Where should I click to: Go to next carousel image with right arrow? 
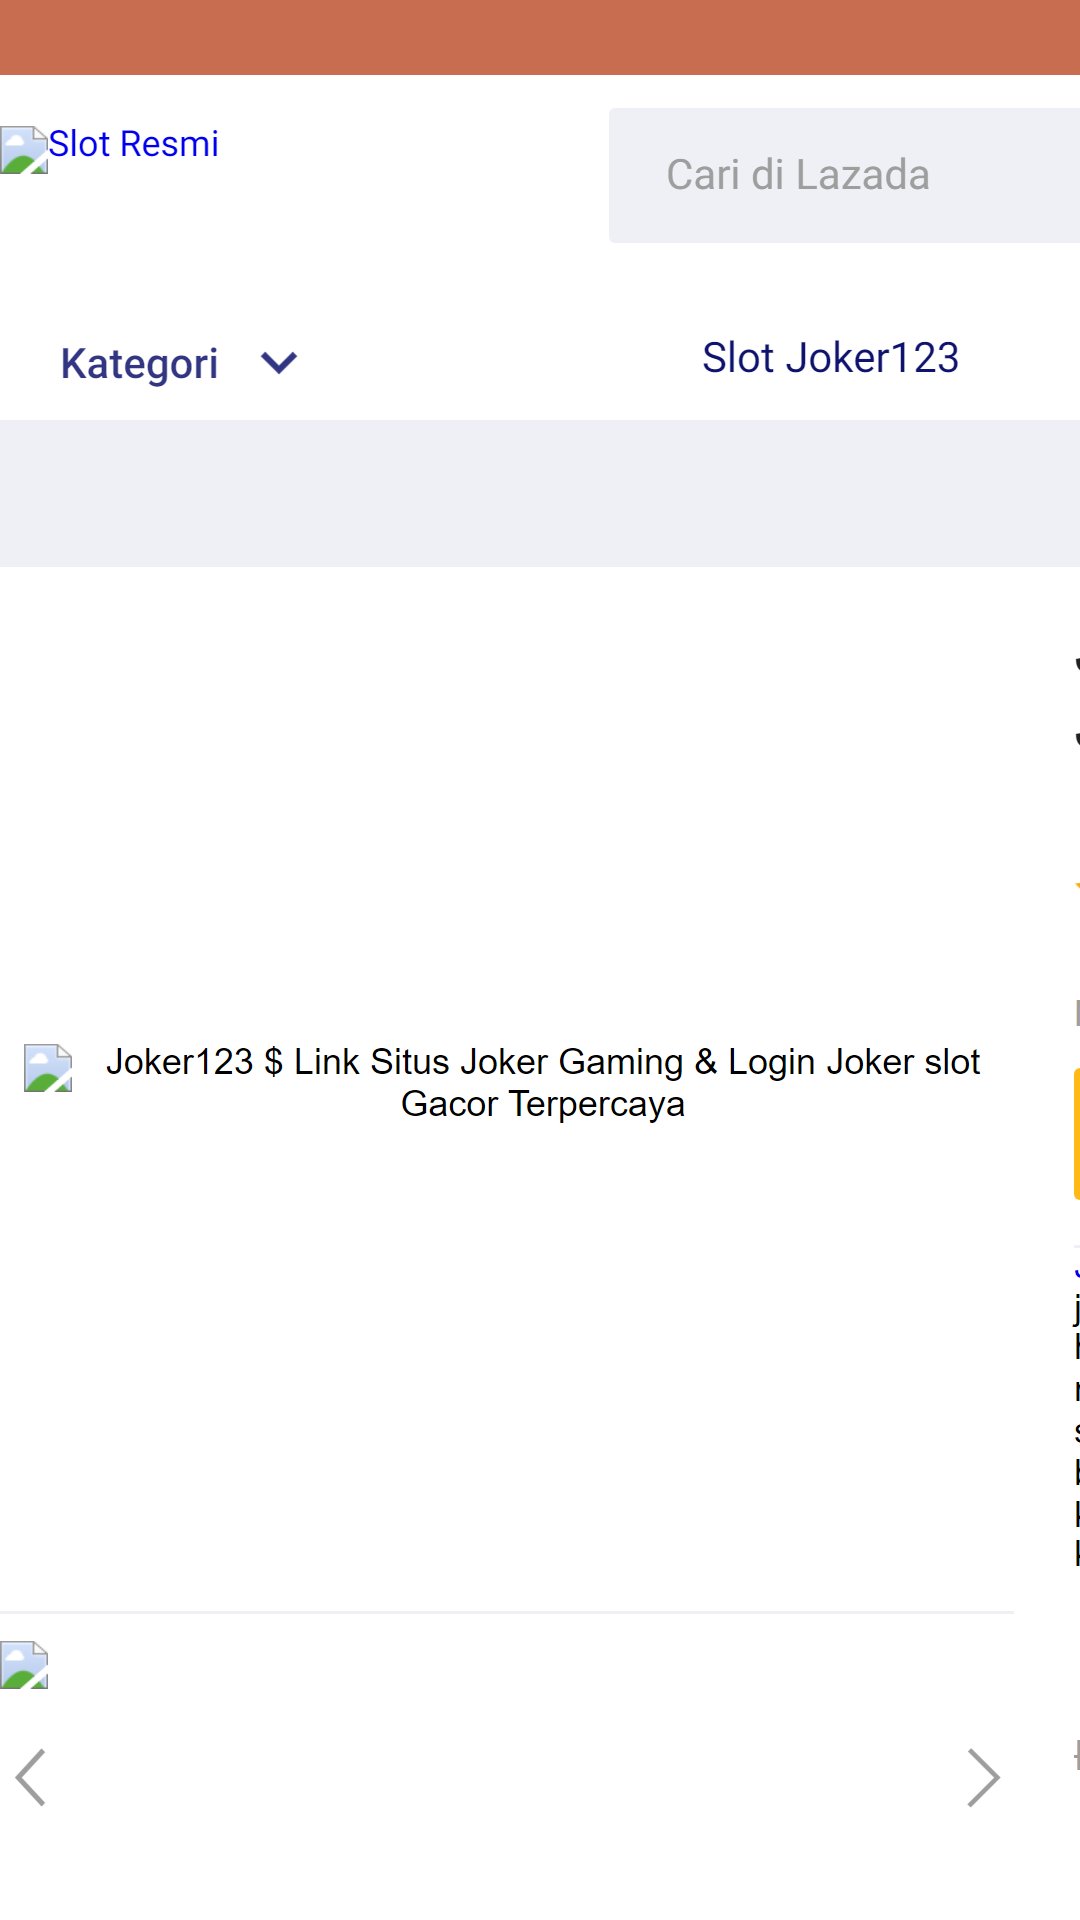click(x=983, y=1777)
